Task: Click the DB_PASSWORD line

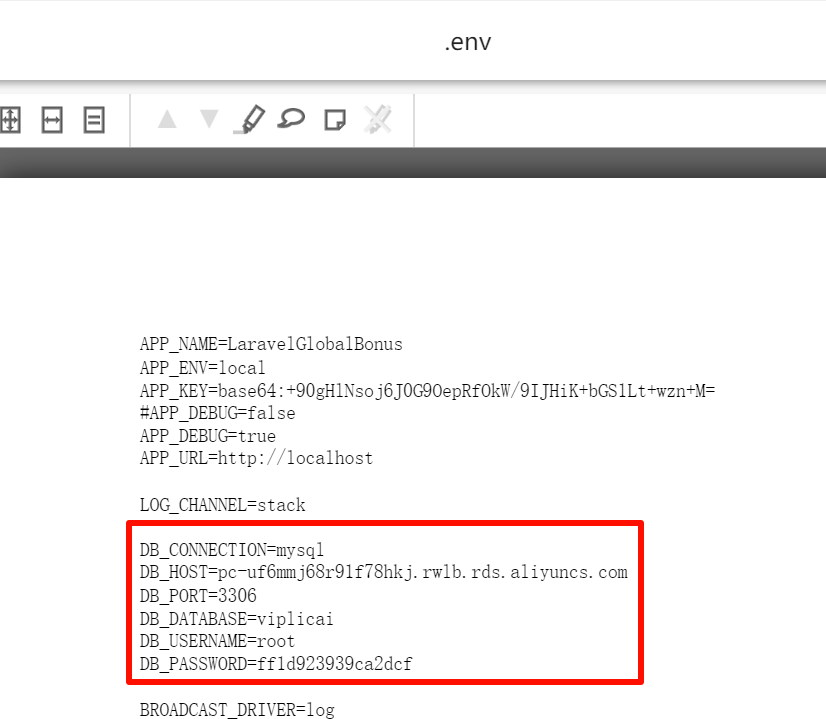Action: click(276, 664)
